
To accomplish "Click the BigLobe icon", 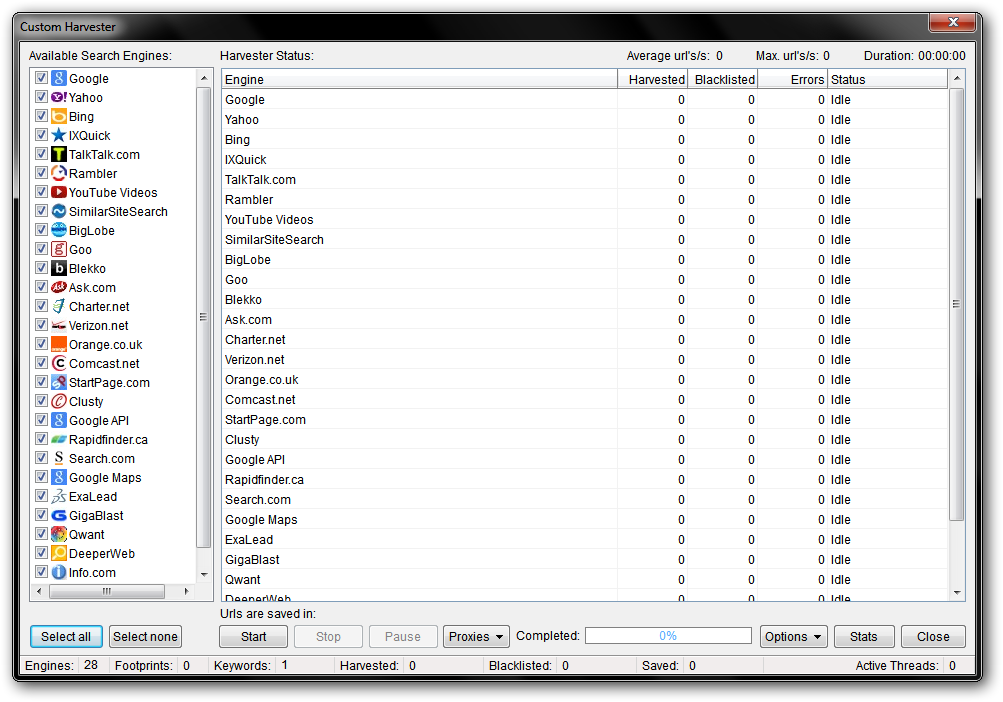I will click(59, 230).
